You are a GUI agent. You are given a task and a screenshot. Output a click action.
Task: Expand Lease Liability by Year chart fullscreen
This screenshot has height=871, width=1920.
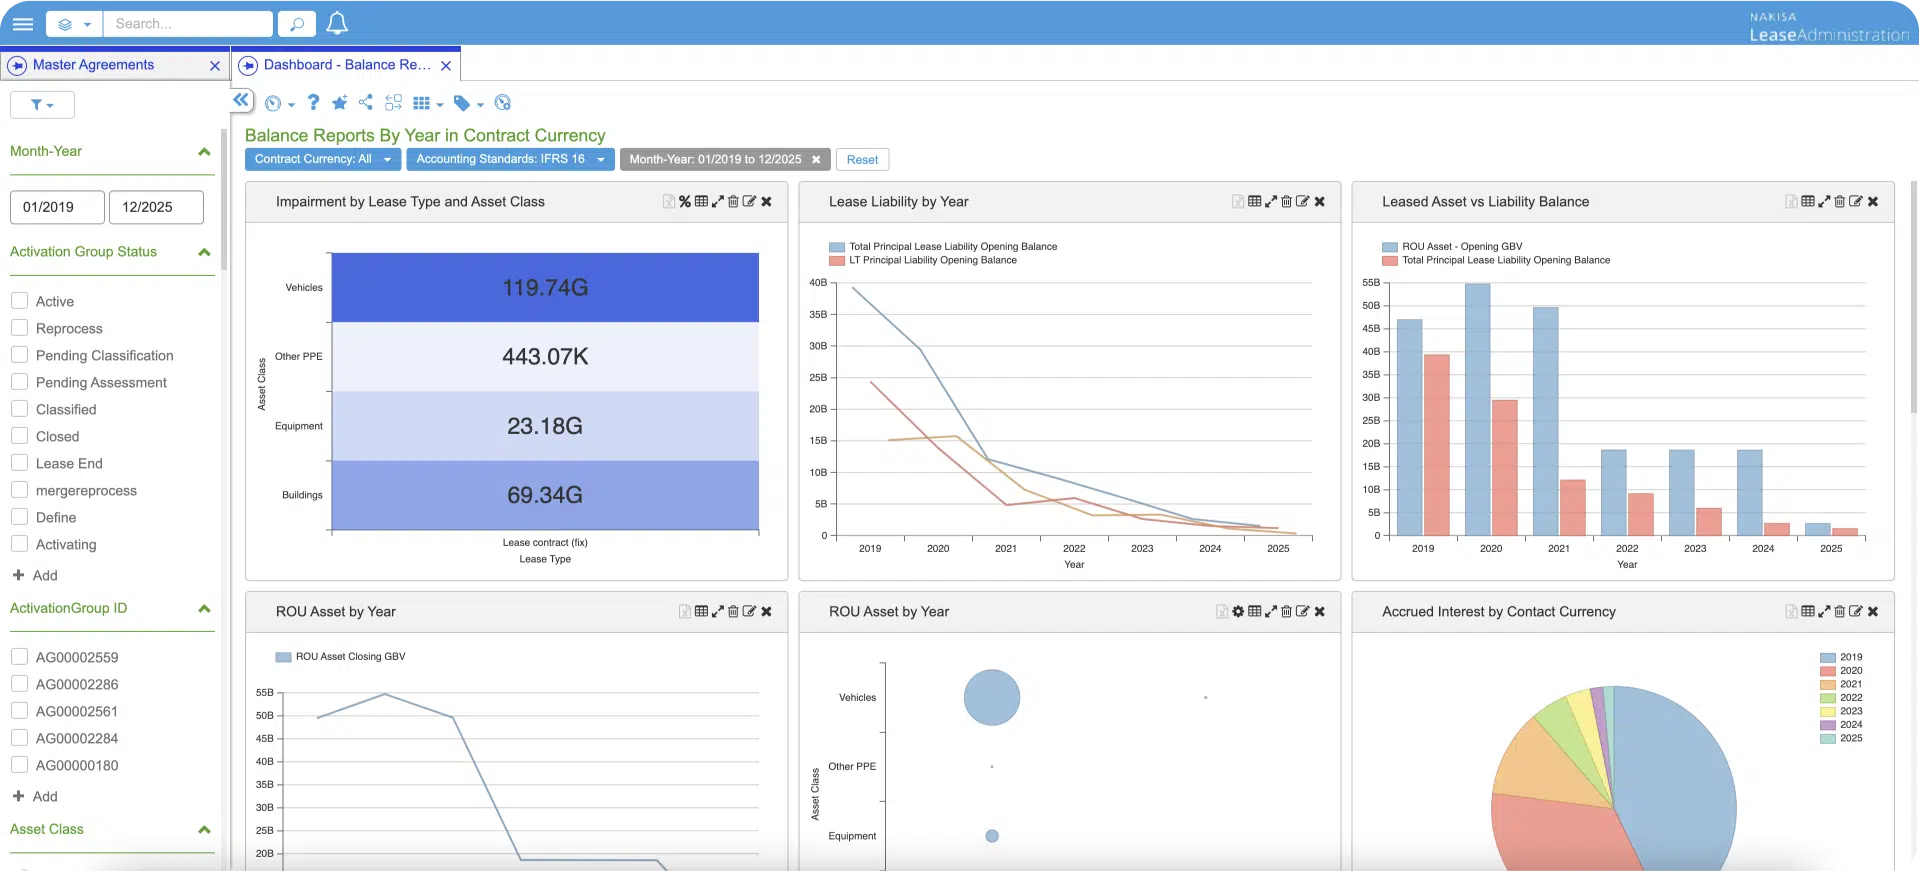(x=1271, y=202)
